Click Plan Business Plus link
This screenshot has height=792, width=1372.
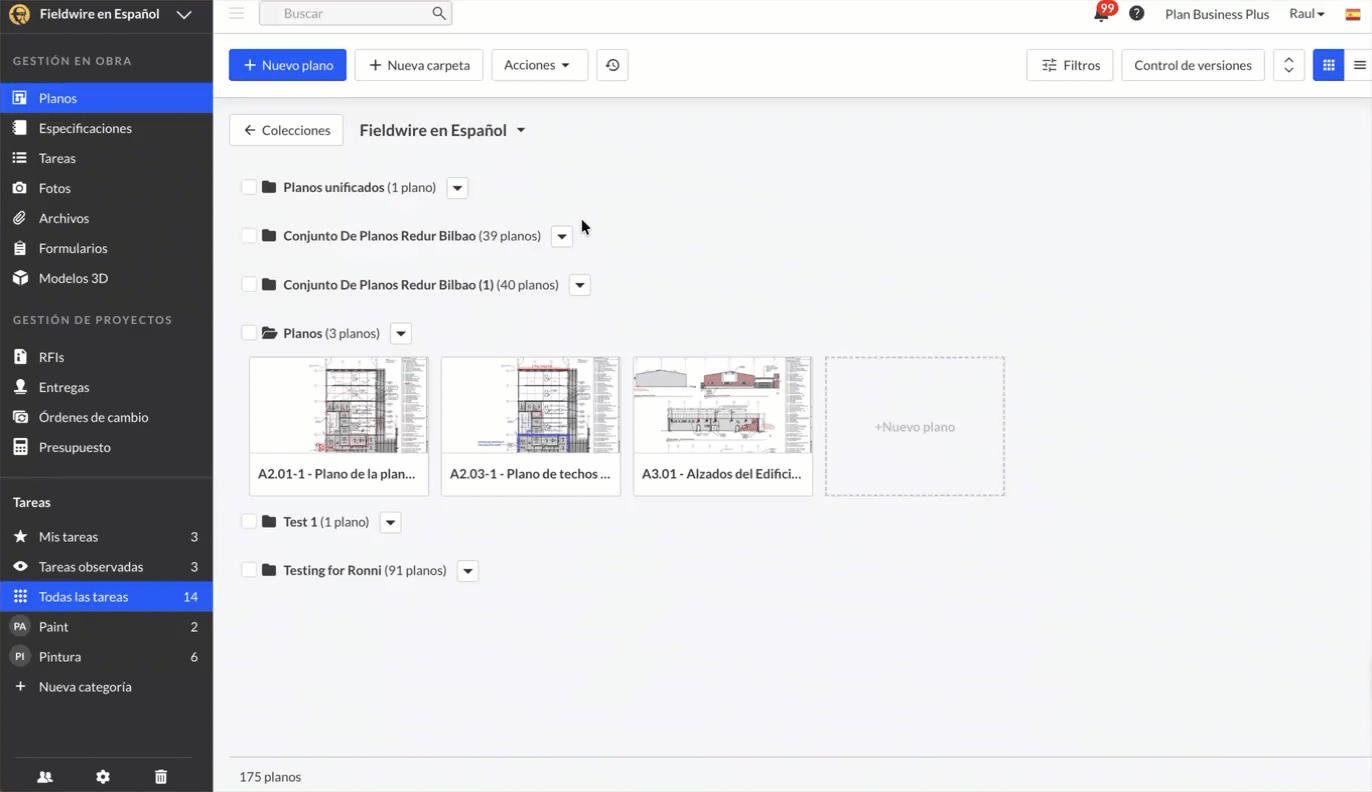coord(1217,14)
